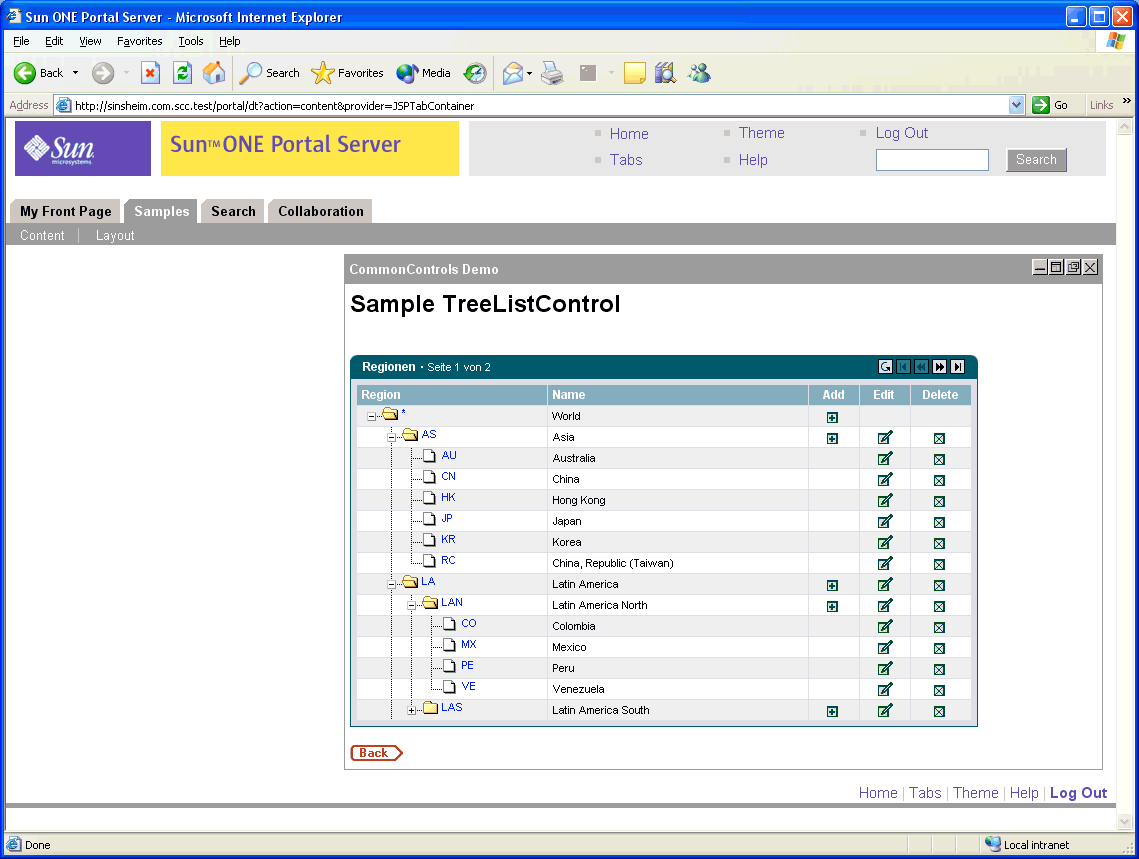Open the Content link
1139x859 pixels.
42,235
